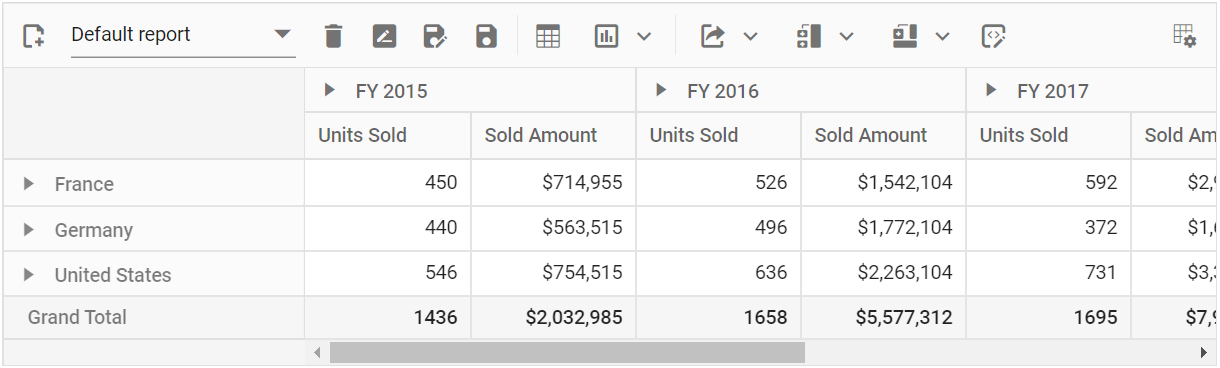Click the $563,515 cell
This screenshot has height=368, width=1220.
553,228
